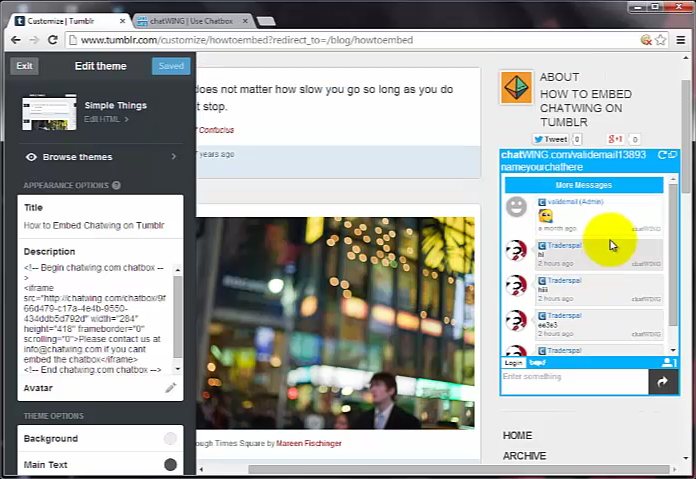Exit the theme editor
The height and width of the screenshot is (479, 696).
(x=24, y=66)
